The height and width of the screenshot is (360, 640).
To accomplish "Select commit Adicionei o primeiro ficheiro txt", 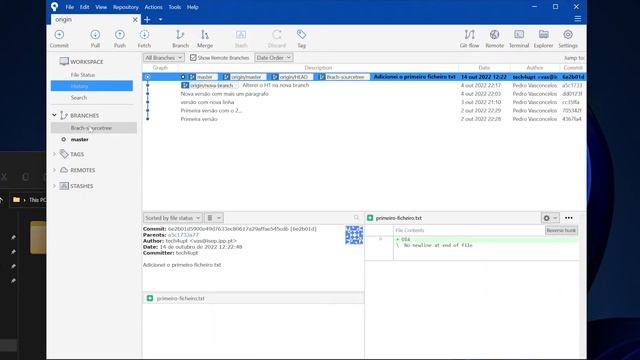I will point(364,77).
